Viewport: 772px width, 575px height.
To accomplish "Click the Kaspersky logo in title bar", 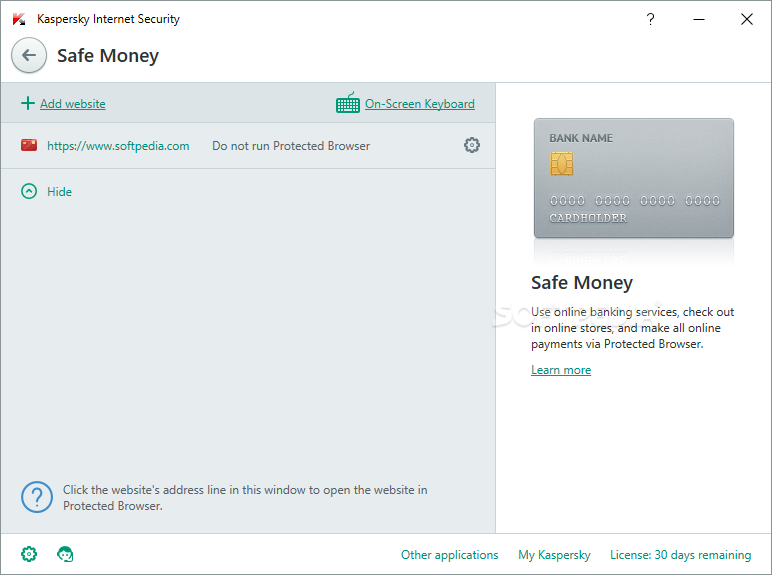I will 19,19.
